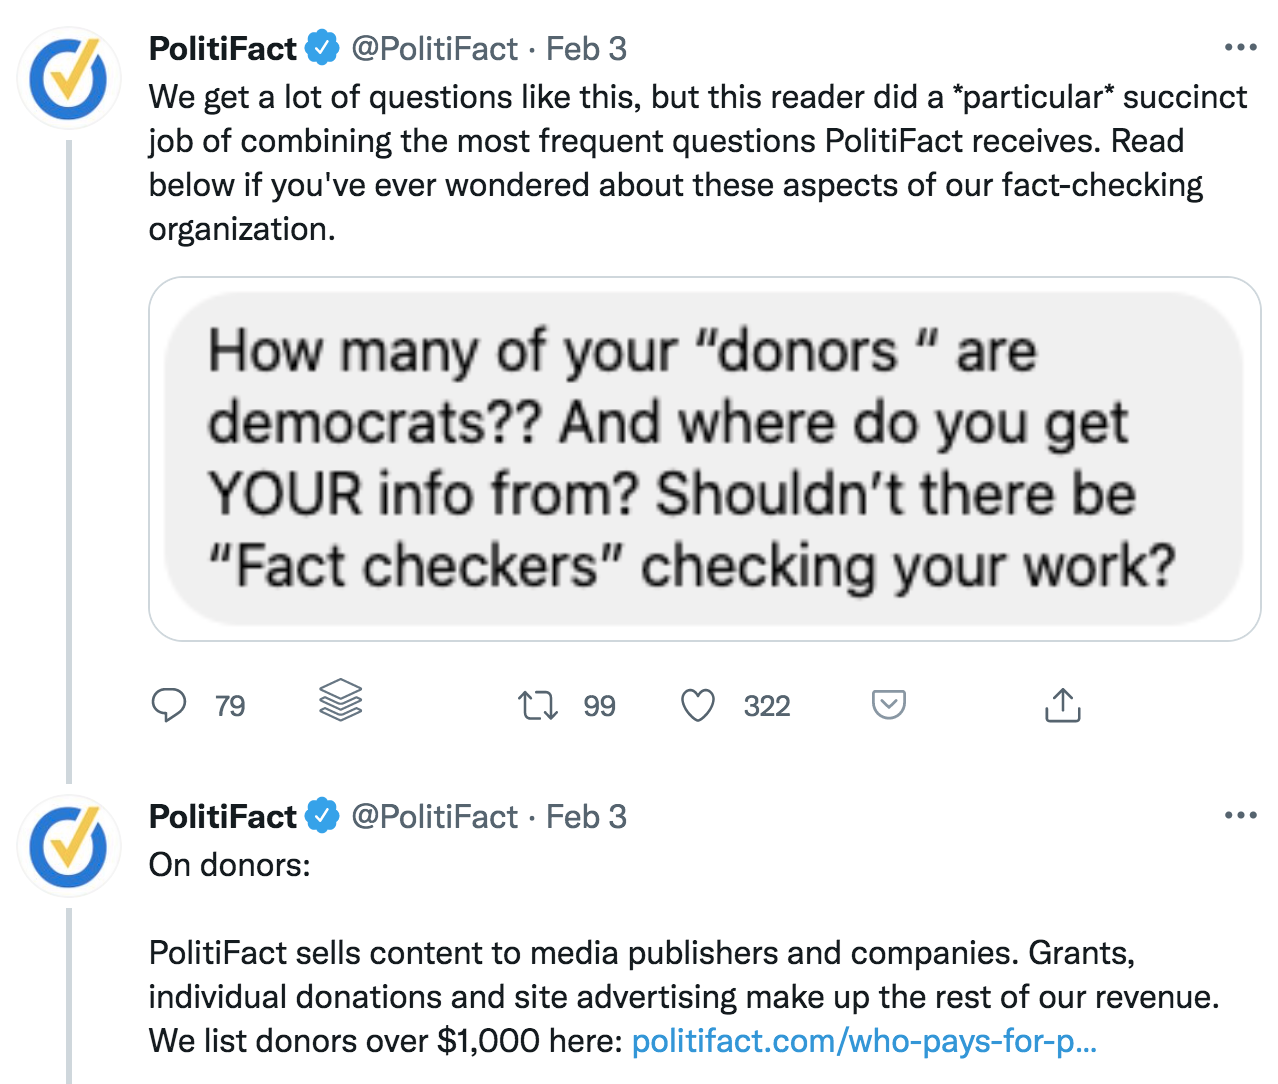The width and height of the screenshot is (1278, 1084).
Task: Open the Feb 3 timestamp of the first tweet
Action: [586, 48]
